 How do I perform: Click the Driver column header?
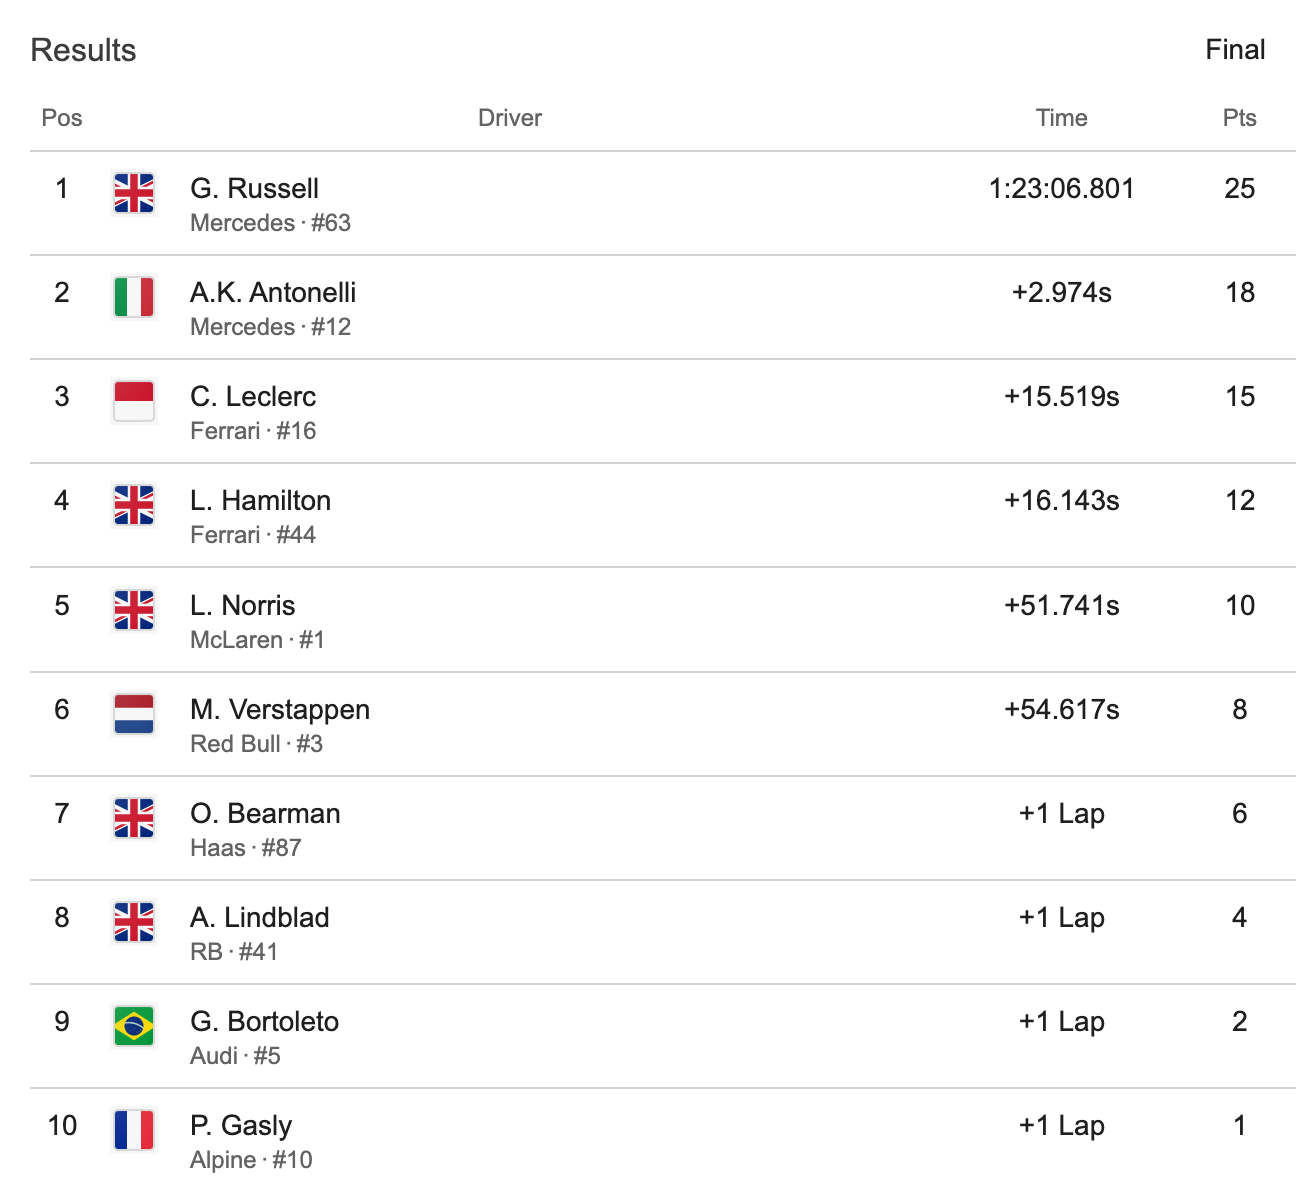pyautogui.click(x=510, y=118)
